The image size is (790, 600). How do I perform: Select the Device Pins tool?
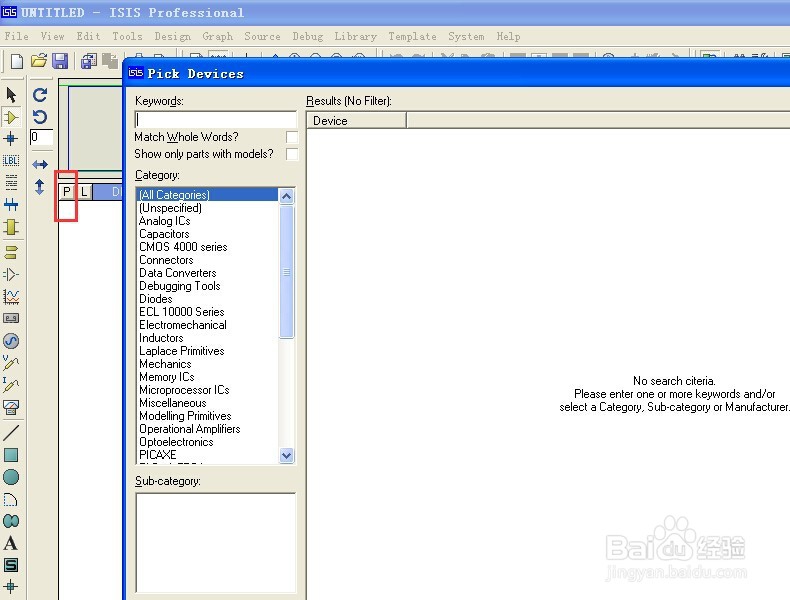[11, 275]
